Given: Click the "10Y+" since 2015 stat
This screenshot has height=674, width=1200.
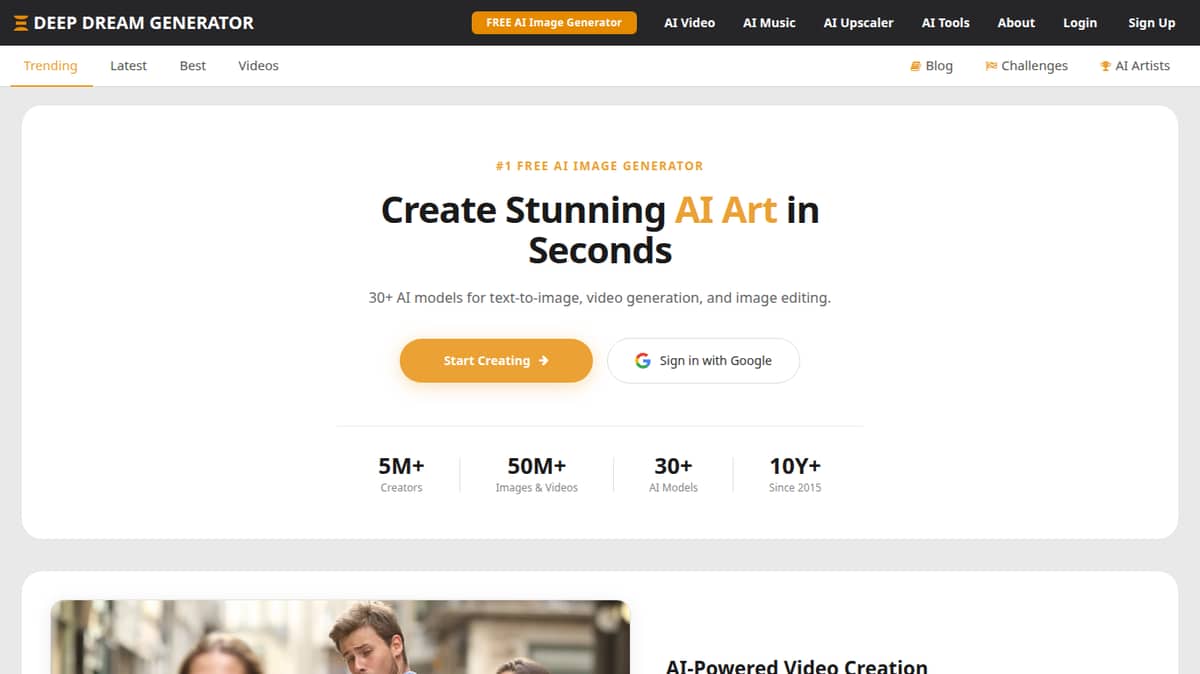Looking at the screenshot, I should click(x=795, y=474).
